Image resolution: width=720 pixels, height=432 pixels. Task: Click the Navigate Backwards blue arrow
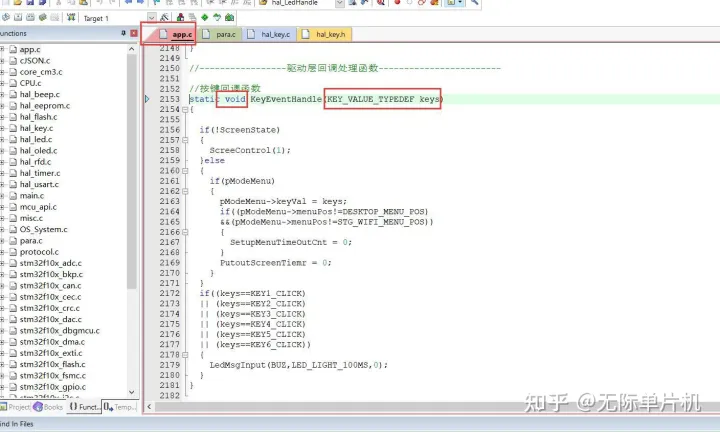tap(129, 2)
